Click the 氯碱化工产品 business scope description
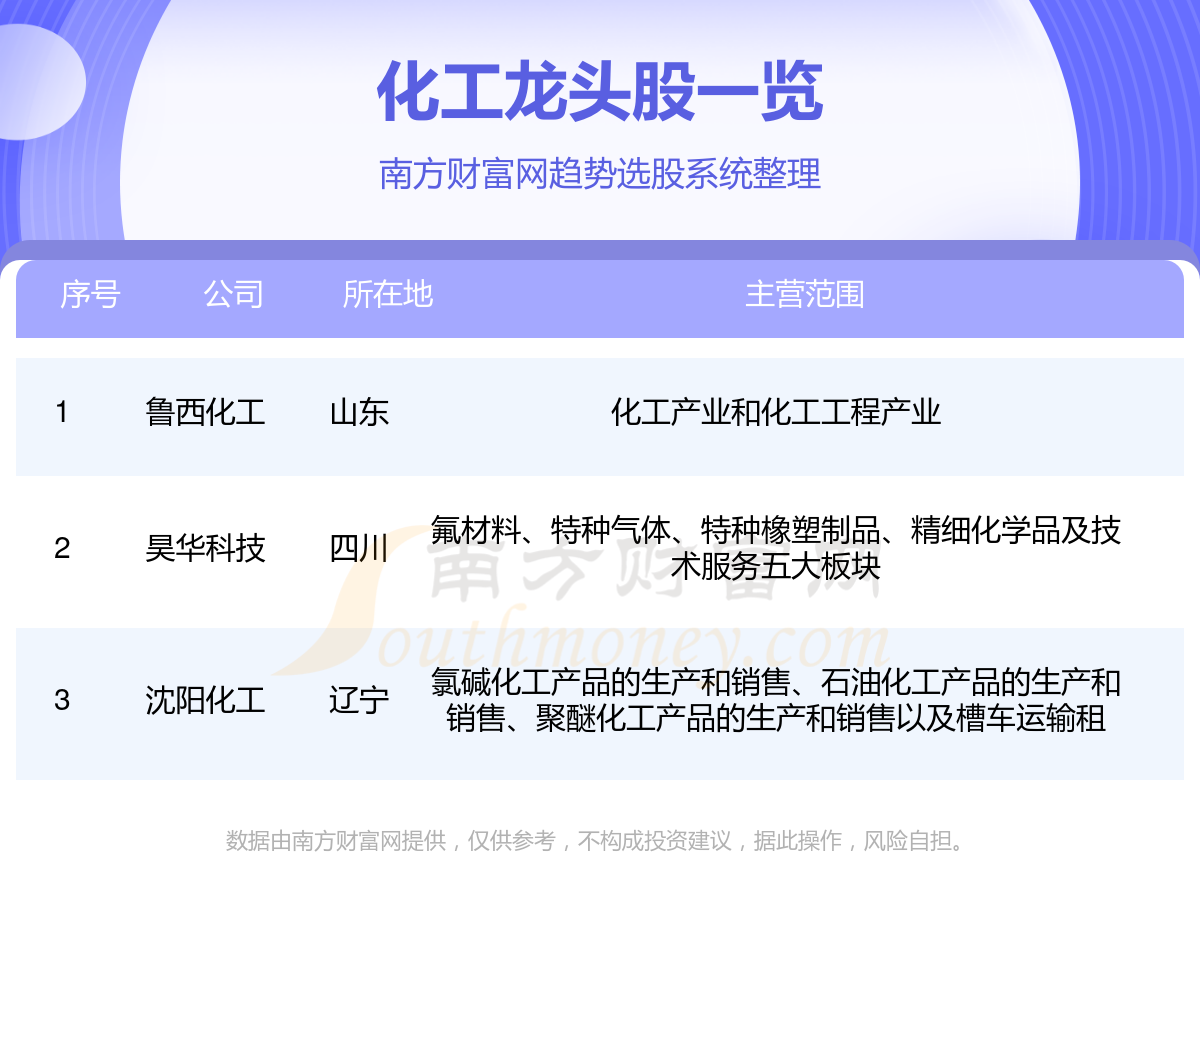This screenshot has width=1200, height=1050. point(776,700)
